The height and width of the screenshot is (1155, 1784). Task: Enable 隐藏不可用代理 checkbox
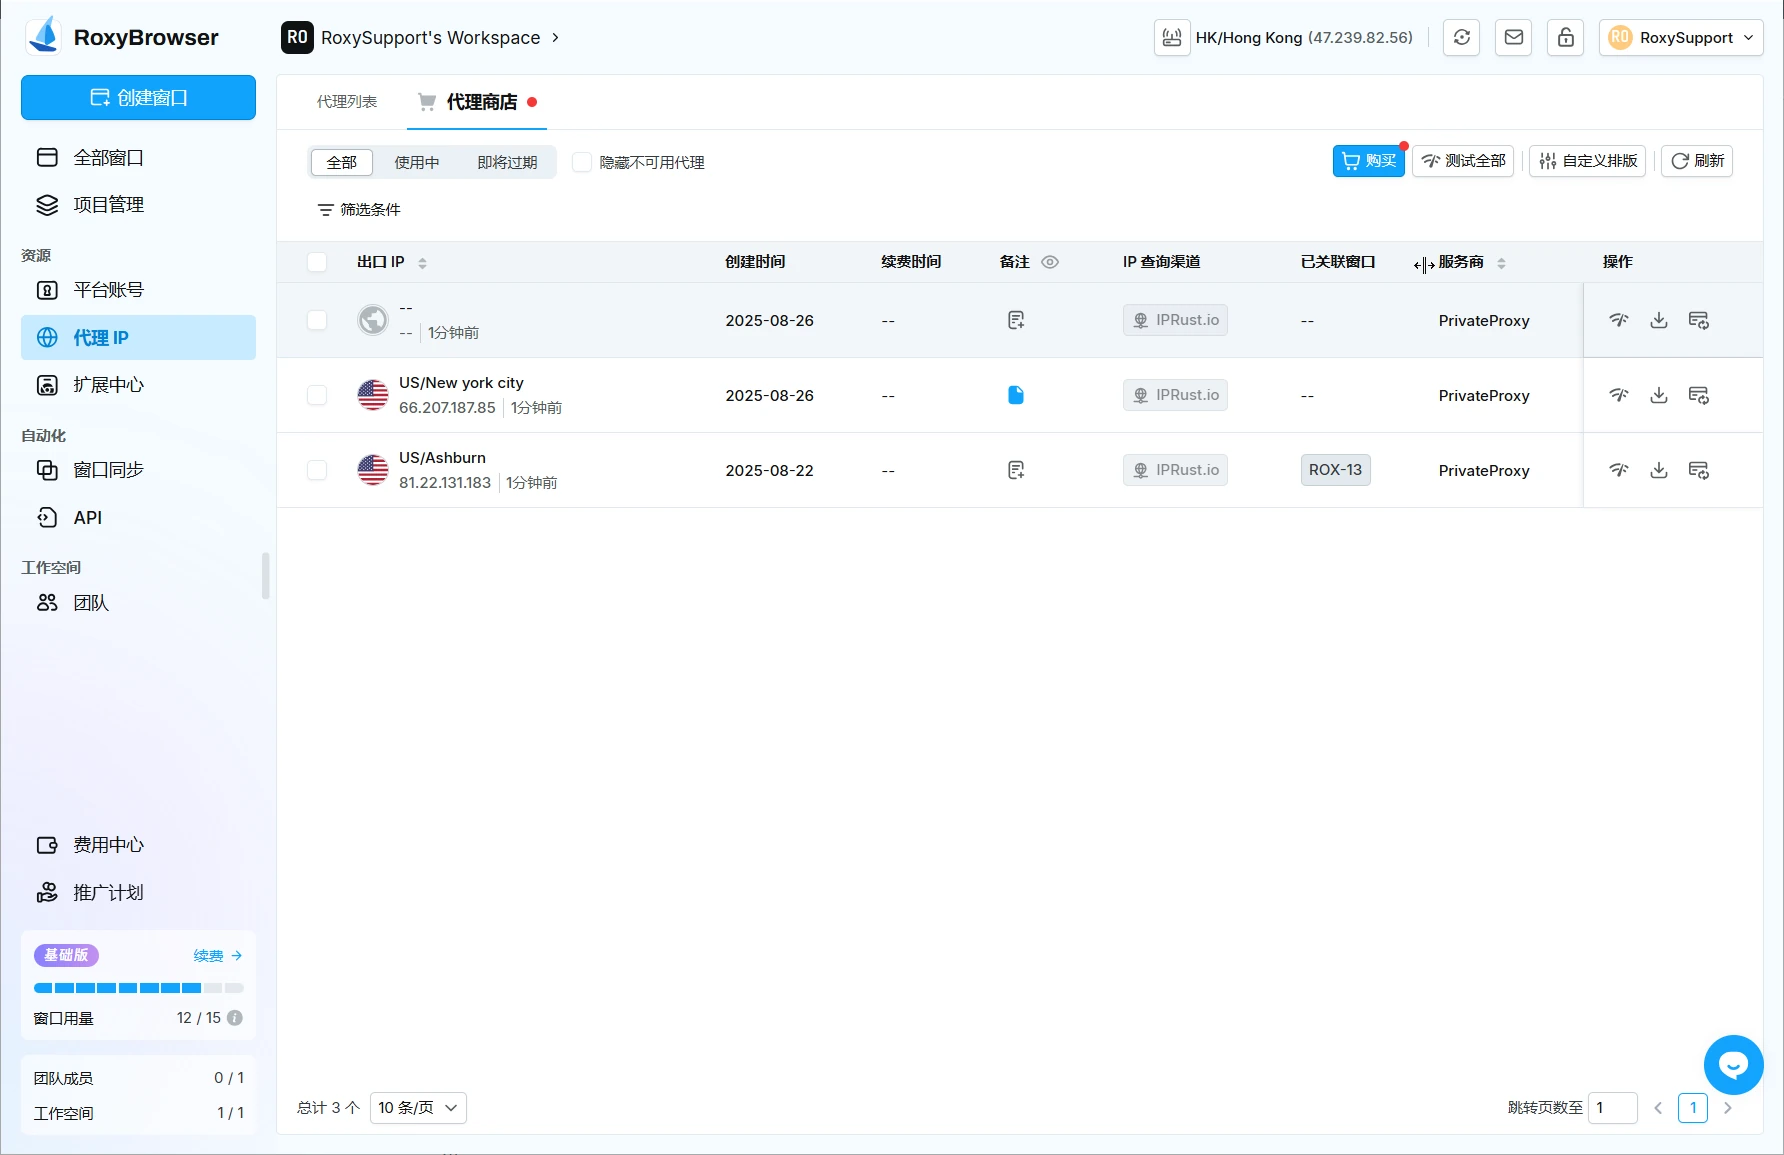click(x=582, y=162)
